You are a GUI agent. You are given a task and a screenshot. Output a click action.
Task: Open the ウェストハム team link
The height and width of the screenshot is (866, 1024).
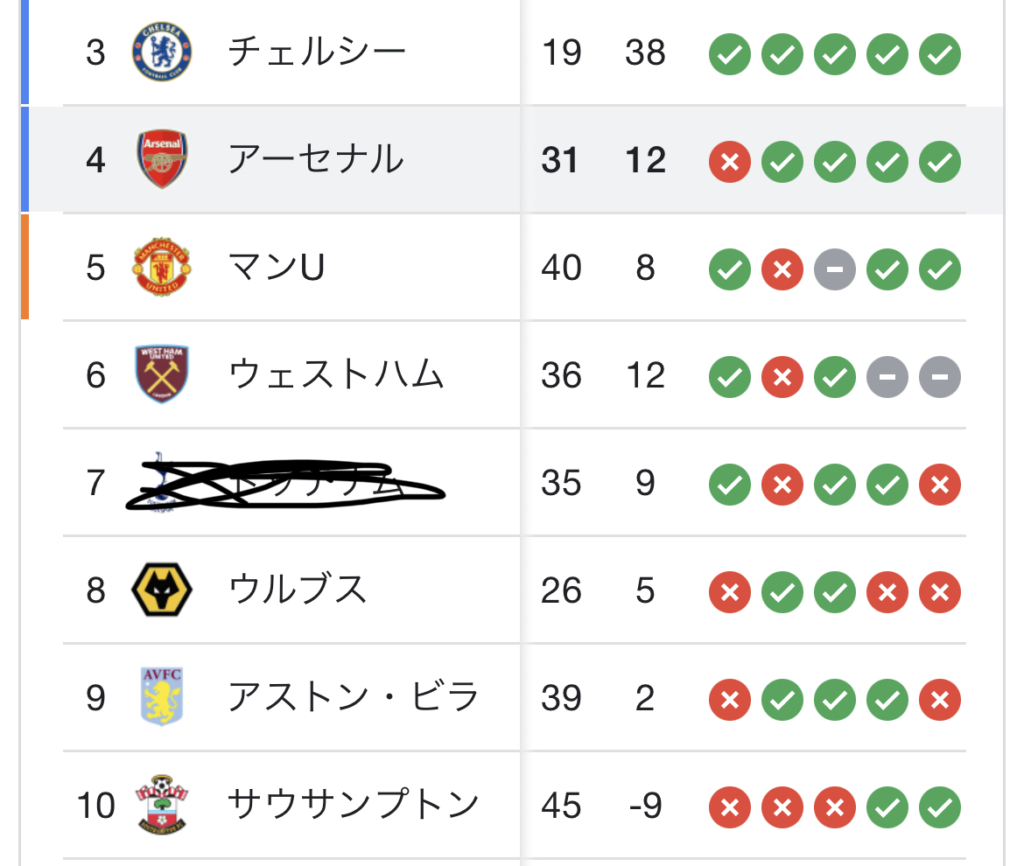(336, 374)
